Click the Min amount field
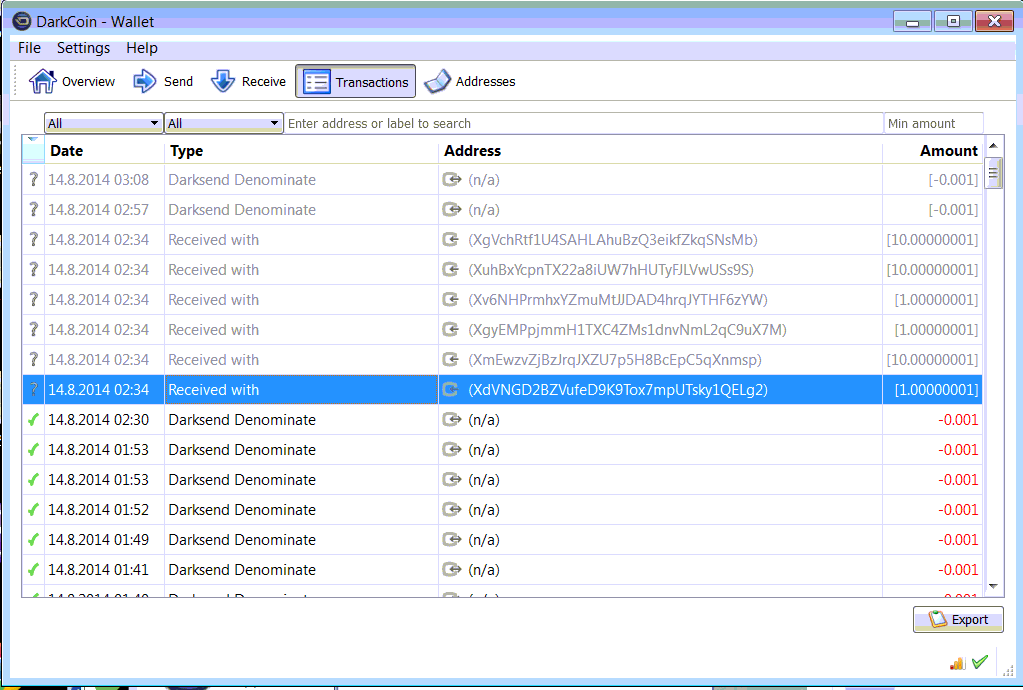Image resolution: width=1023 pixels, height=690 pixels. pos(934,123)
